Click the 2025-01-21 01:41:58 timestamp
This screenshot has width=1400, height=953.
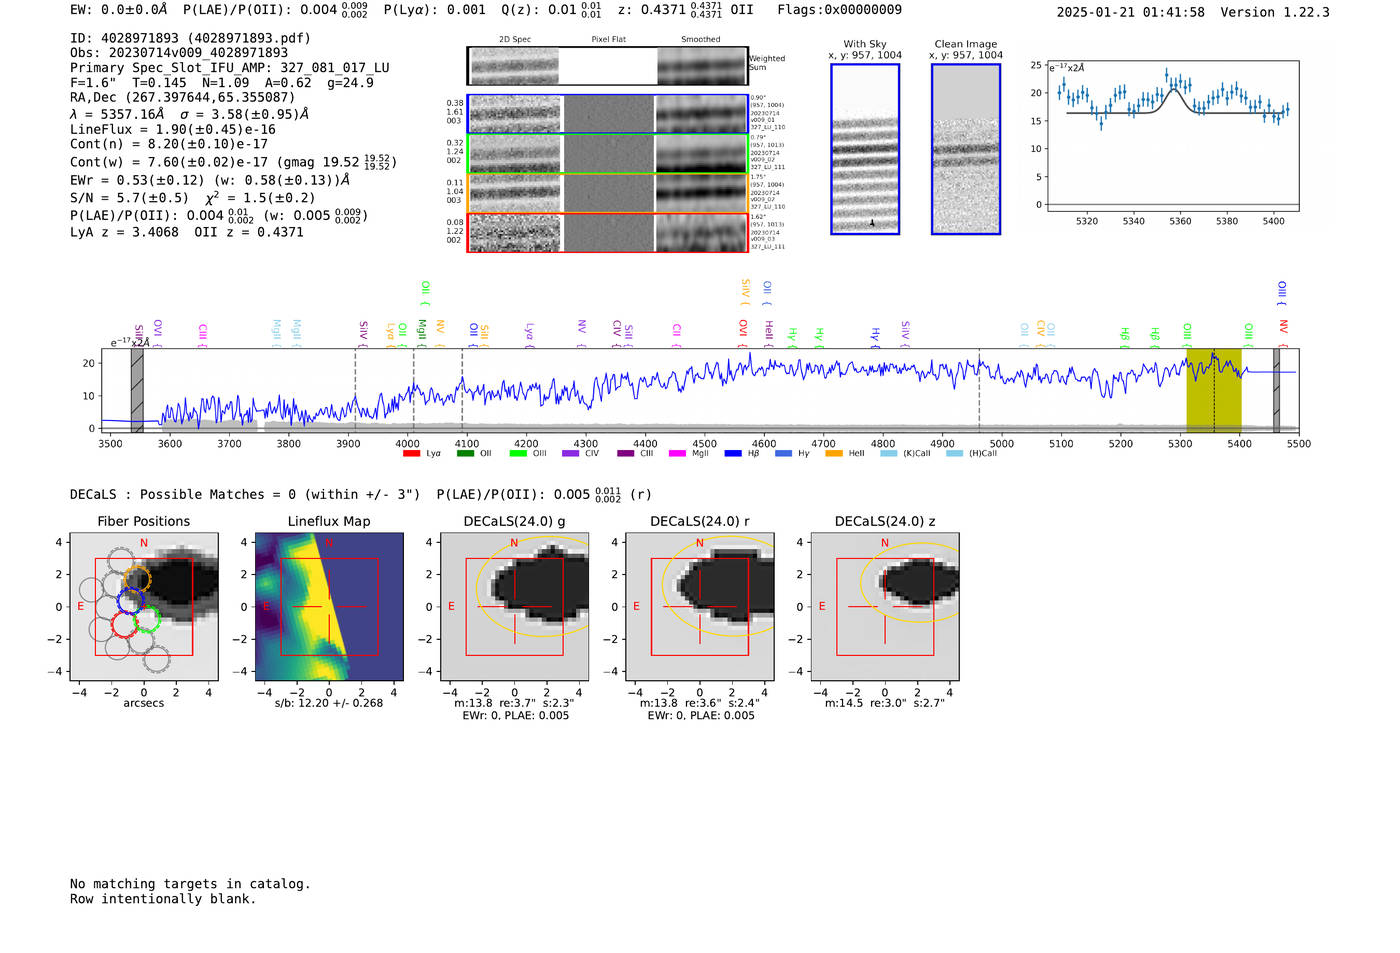point(1130,12)
